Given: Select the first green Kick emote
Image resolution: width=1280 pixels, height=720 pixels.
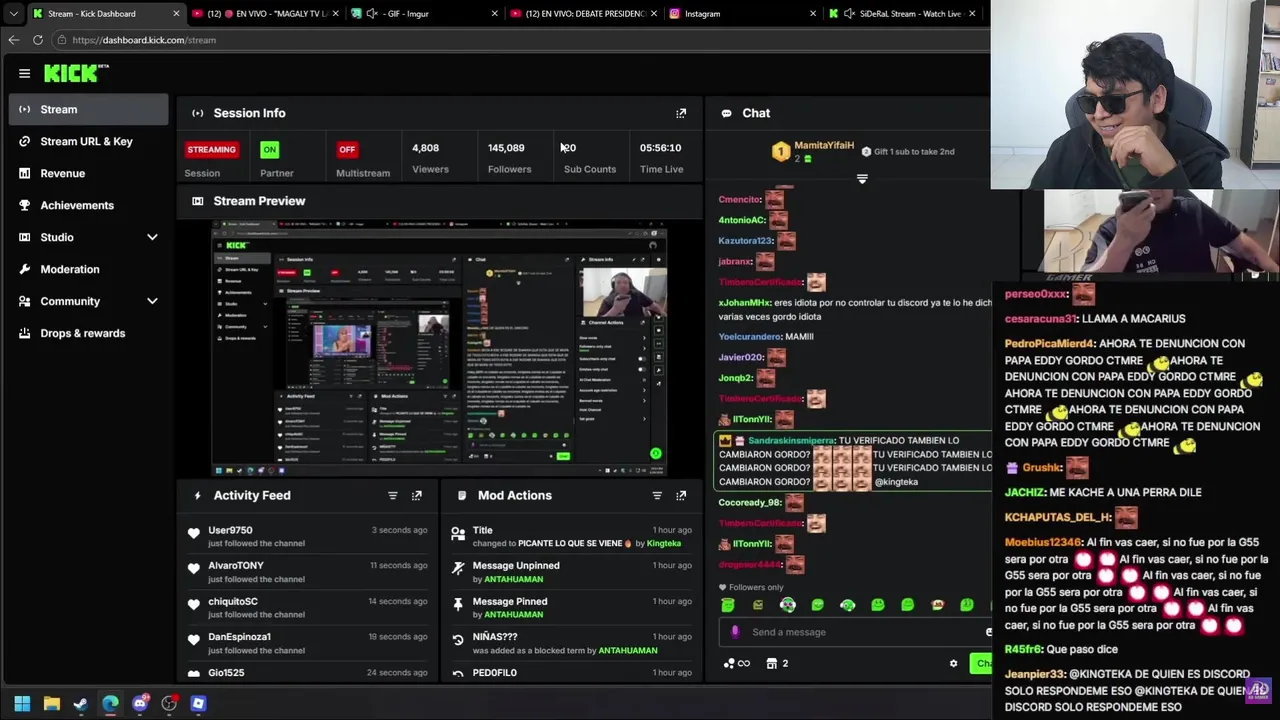Looking at the screenshot, I should tap(728, 605).
